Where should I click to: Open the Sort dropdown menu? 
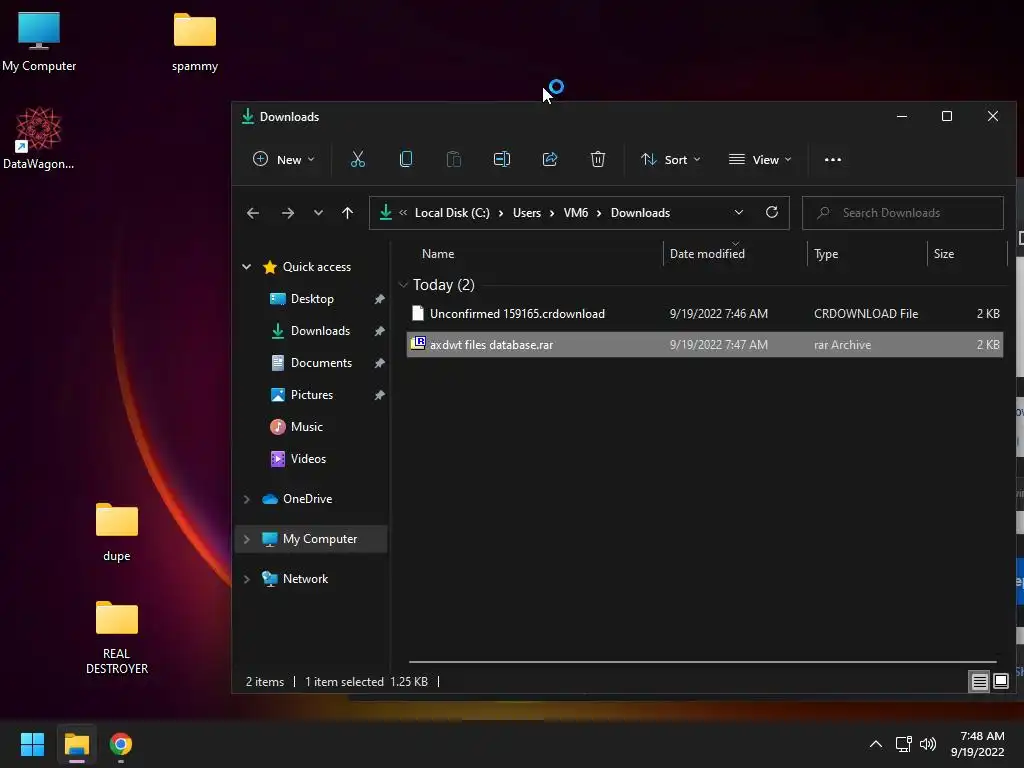[671, 159]
